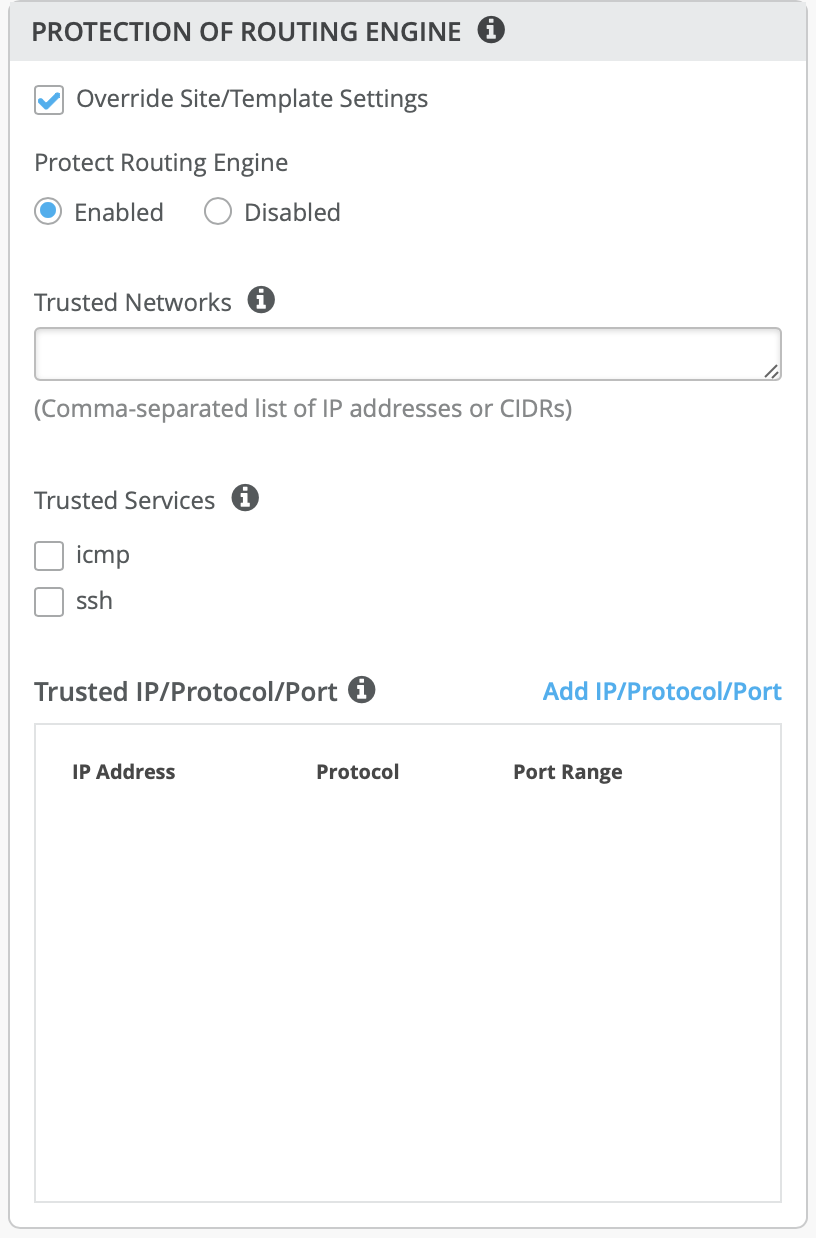Click the Port Range column header
The image size is (816, 1238).
(567, 772)
